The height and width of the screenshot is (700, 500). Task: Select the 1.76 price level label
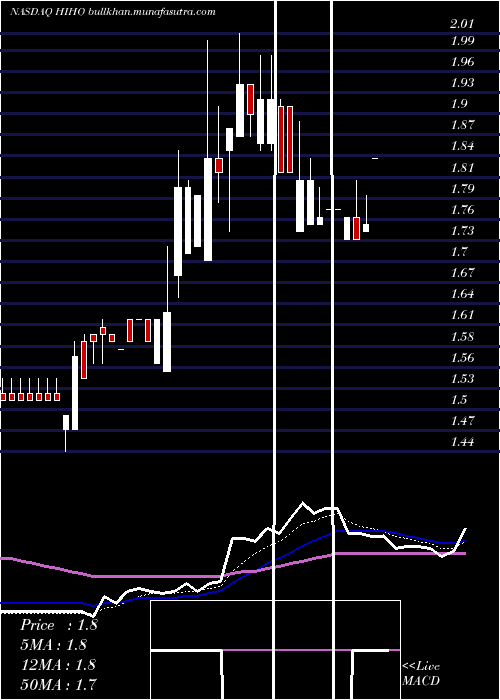coord(462,209)
